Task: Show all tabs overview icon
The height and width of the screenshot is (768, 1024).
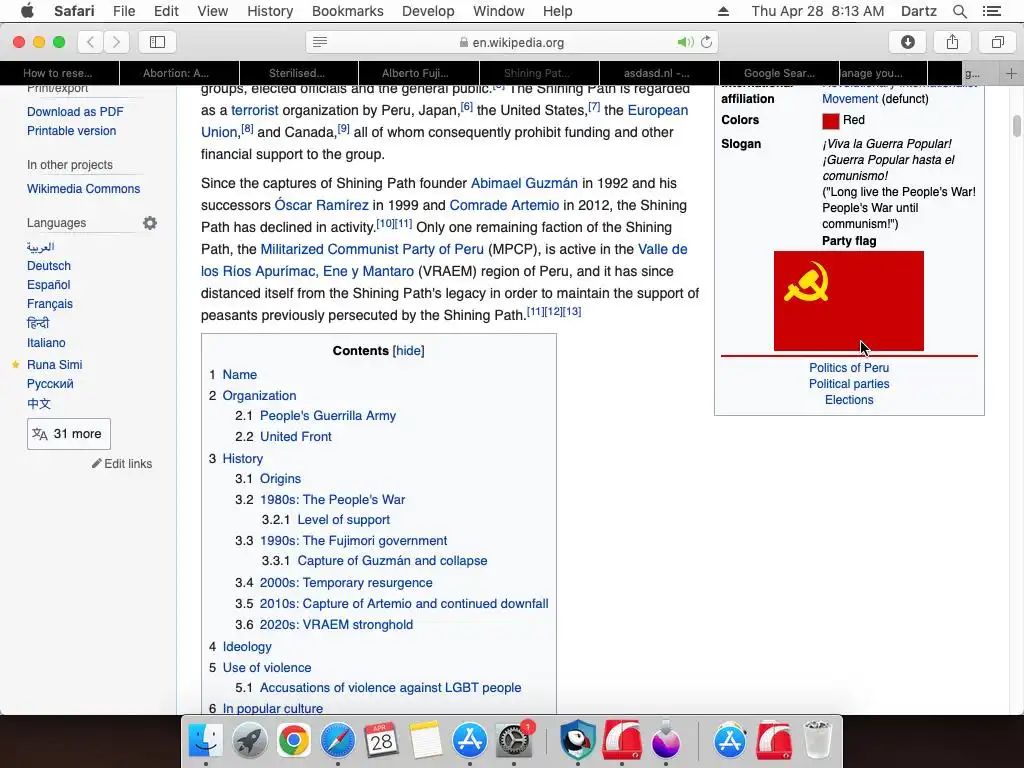Action: pos(997,42)
